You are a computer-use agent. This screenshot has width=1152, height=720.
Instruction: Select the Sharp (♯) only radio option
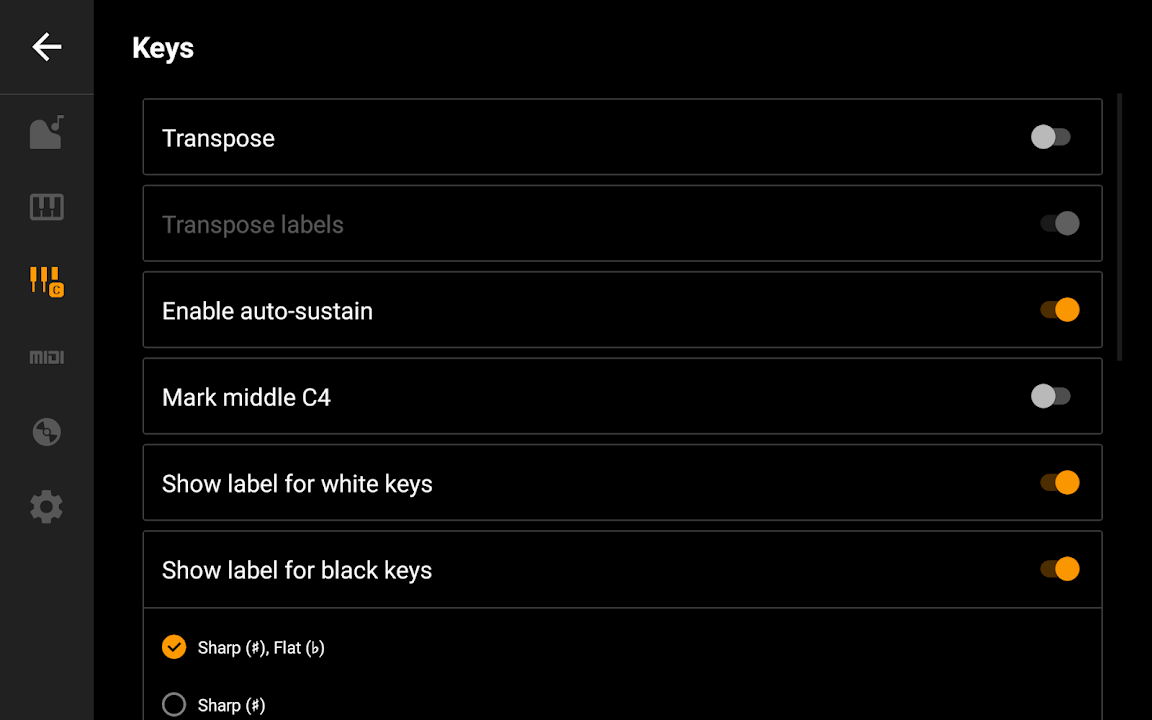click(174, 705)
